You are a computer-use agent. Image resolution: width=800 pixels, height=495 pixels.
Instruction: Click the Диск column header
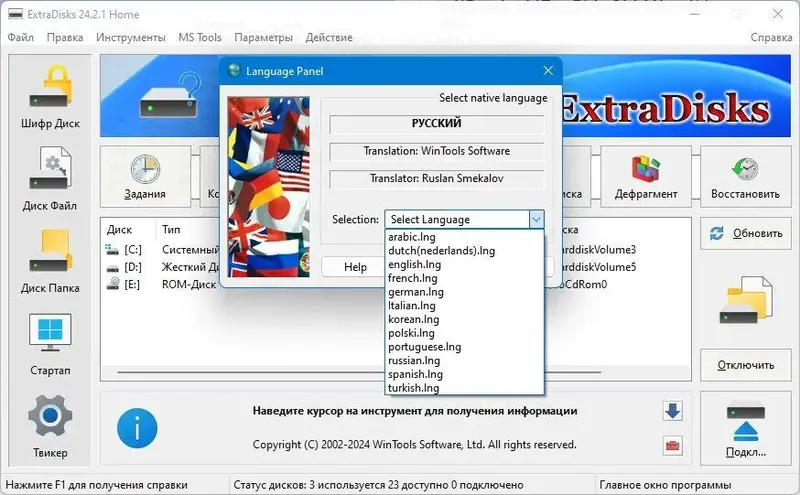pos(119,230)
